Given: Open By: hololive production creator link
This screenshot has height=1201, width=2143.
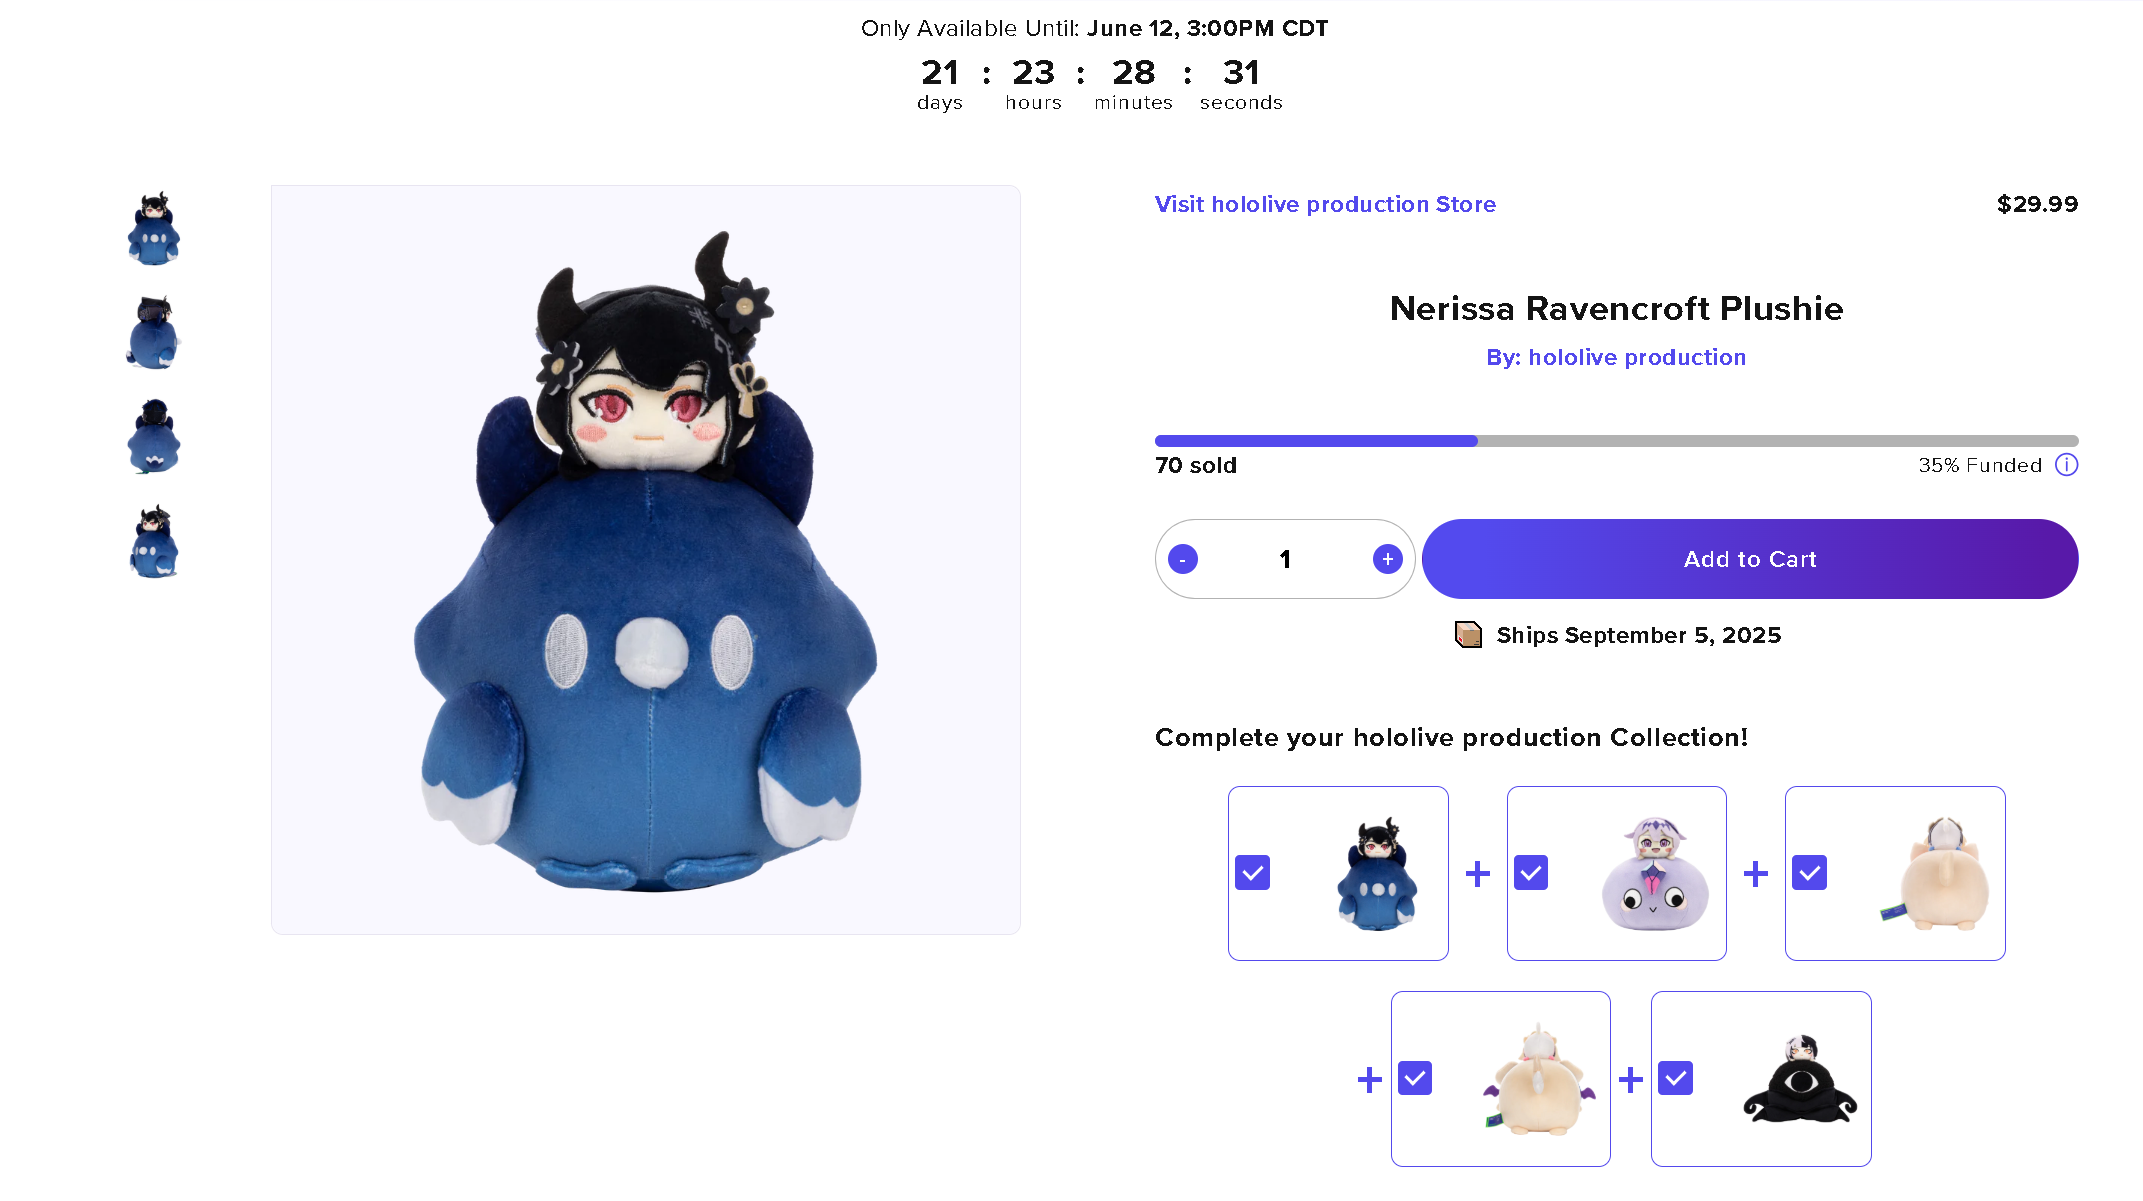Looking at the screenshot, I should [1616, 357].
